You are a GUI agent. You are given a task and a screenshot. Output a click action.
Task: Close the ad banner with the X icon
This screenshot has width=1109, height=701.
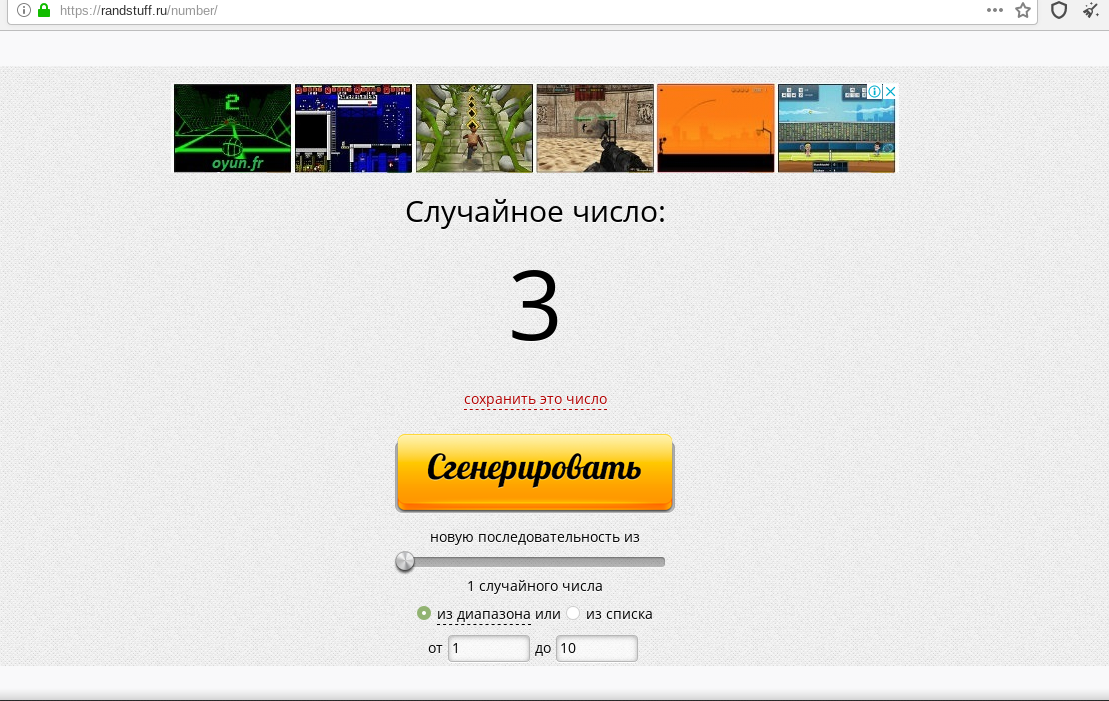point(889,92)
